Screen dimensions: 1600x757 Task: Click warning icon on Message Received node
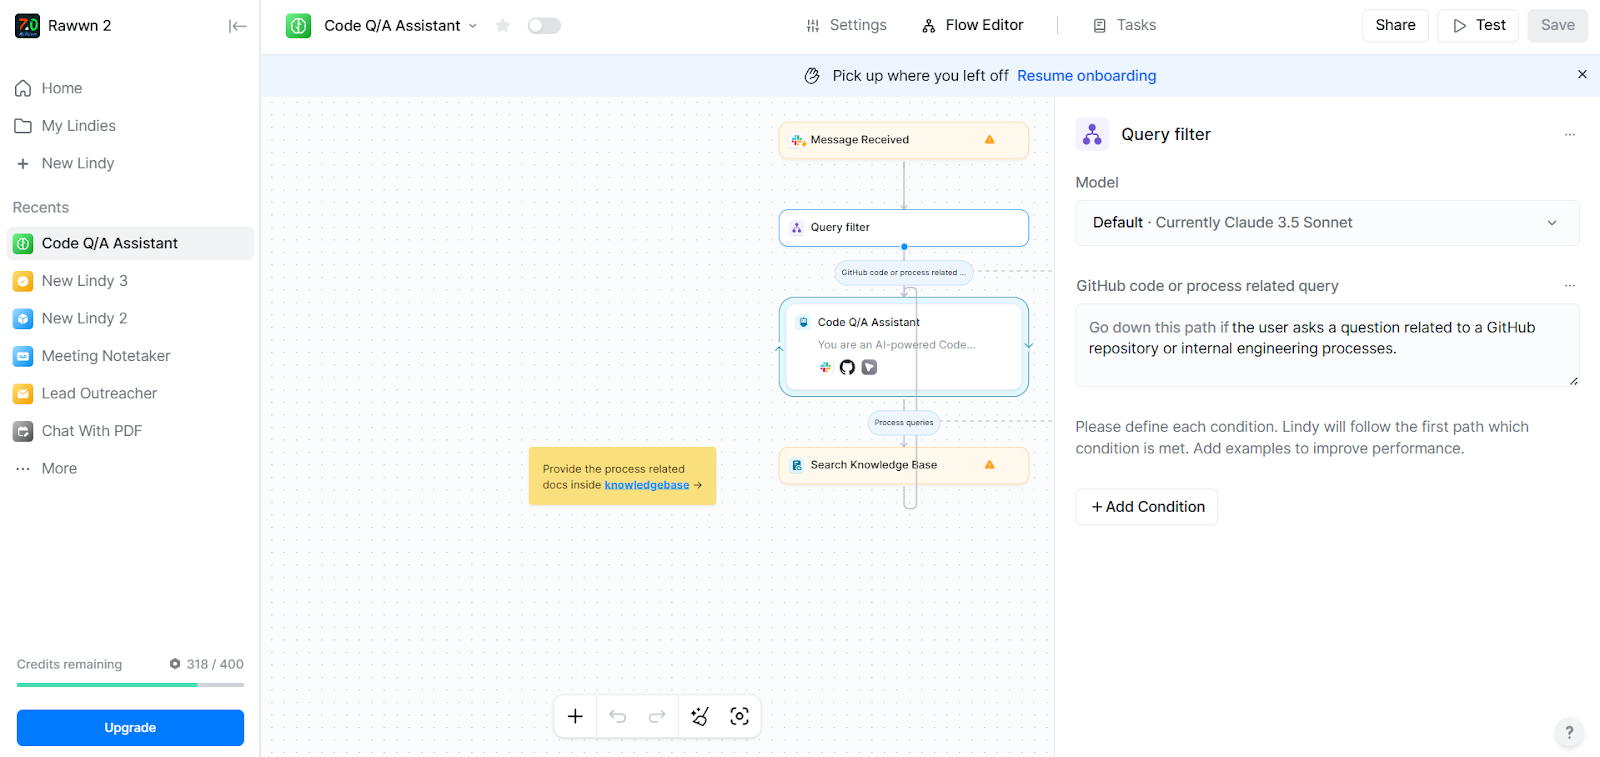tap(990, 140)
